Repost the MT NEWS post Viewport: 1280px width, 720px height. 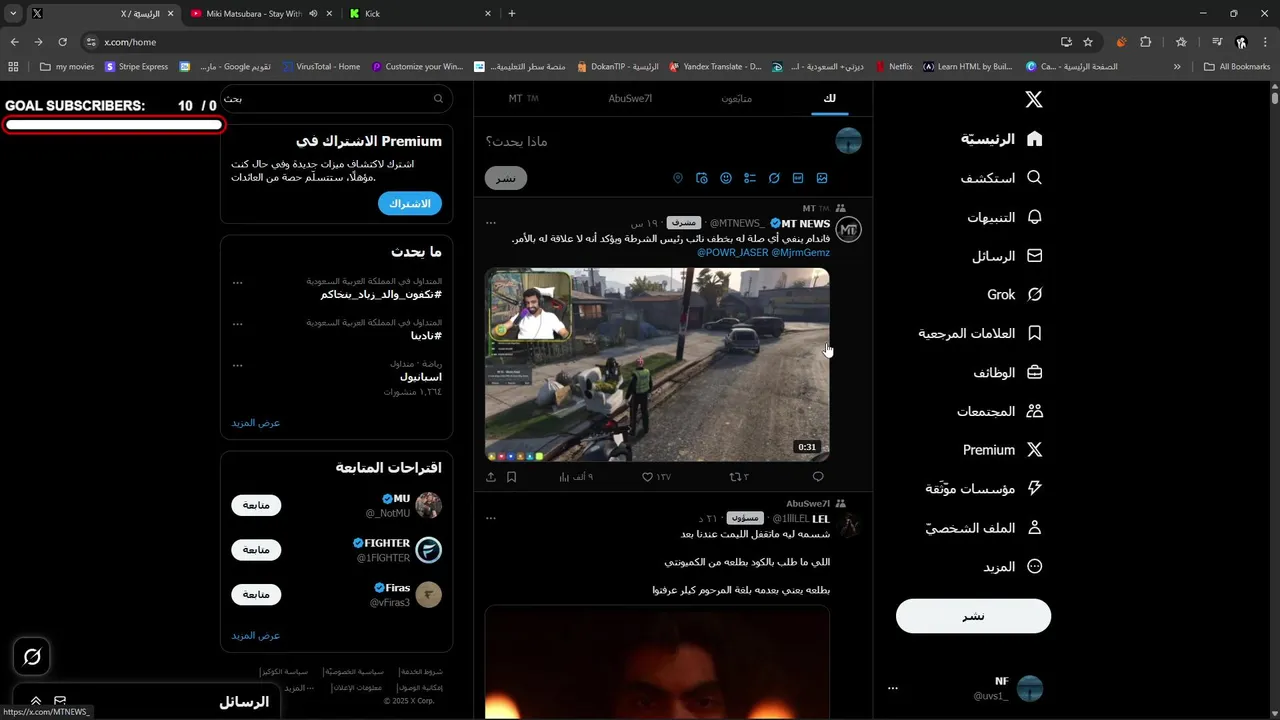point(739,477)
